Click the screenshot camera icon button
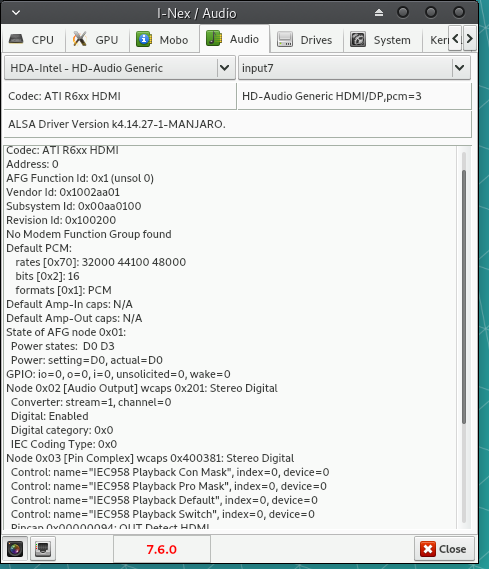Screen dimensions: 489x569 pyautogui.click(x=15, y=549)
